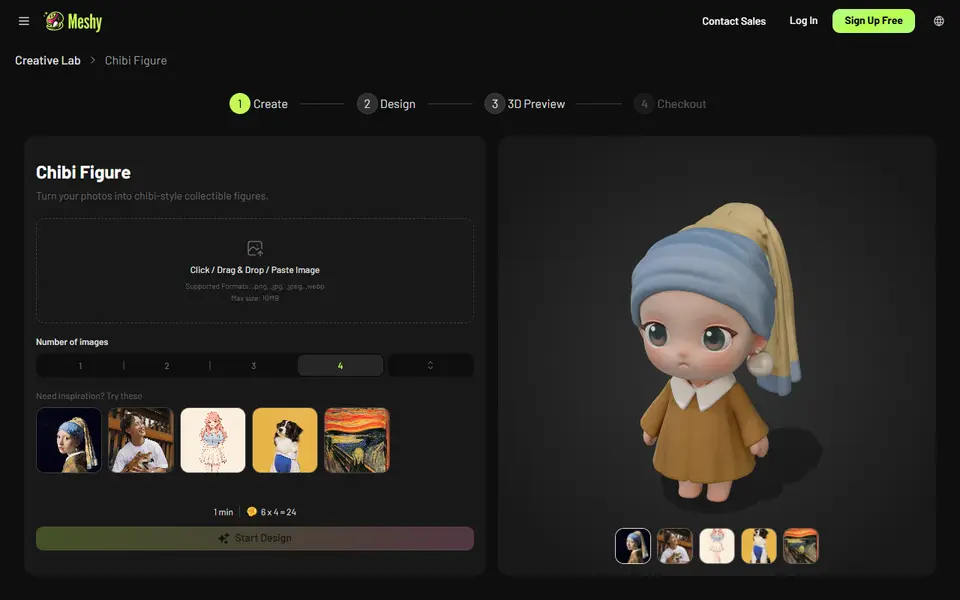The width and height of the screenshot is (960, 600).
Task: Choose pink-haired anime girl inspiration image
Action: point(213,440)
